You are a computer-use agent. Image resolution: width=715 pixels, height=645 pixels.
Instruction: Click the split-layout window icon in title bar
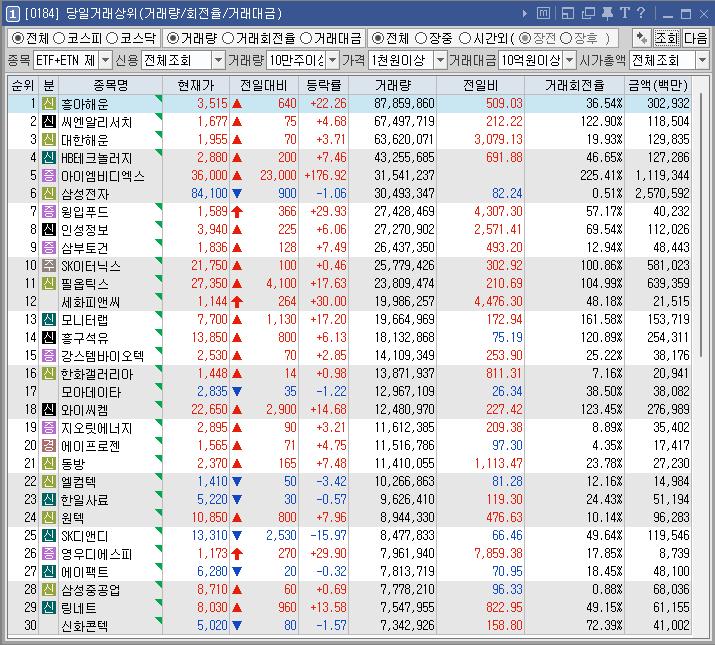coord(568,13)
